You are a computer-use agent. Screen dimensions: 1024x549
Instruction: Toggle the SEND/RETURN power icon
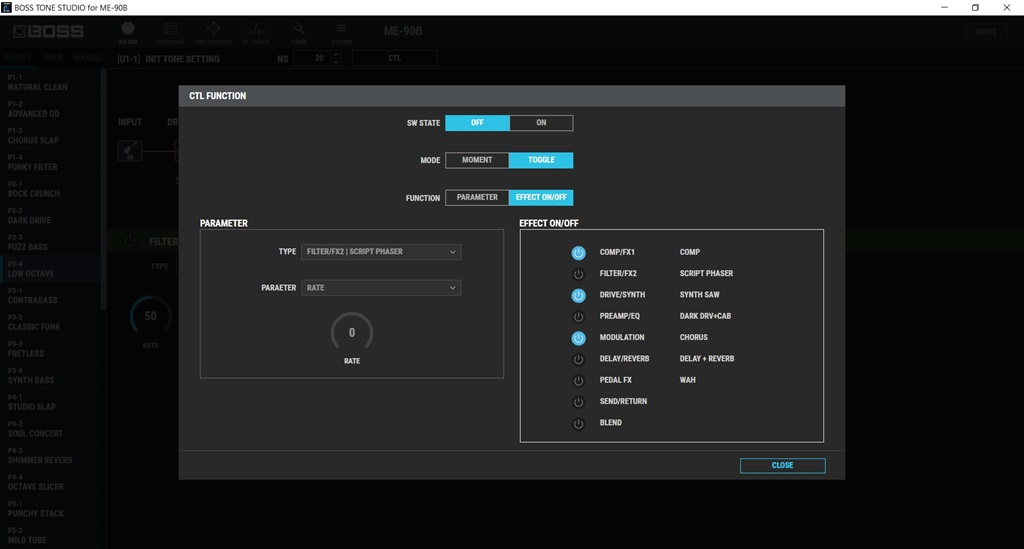578,402
